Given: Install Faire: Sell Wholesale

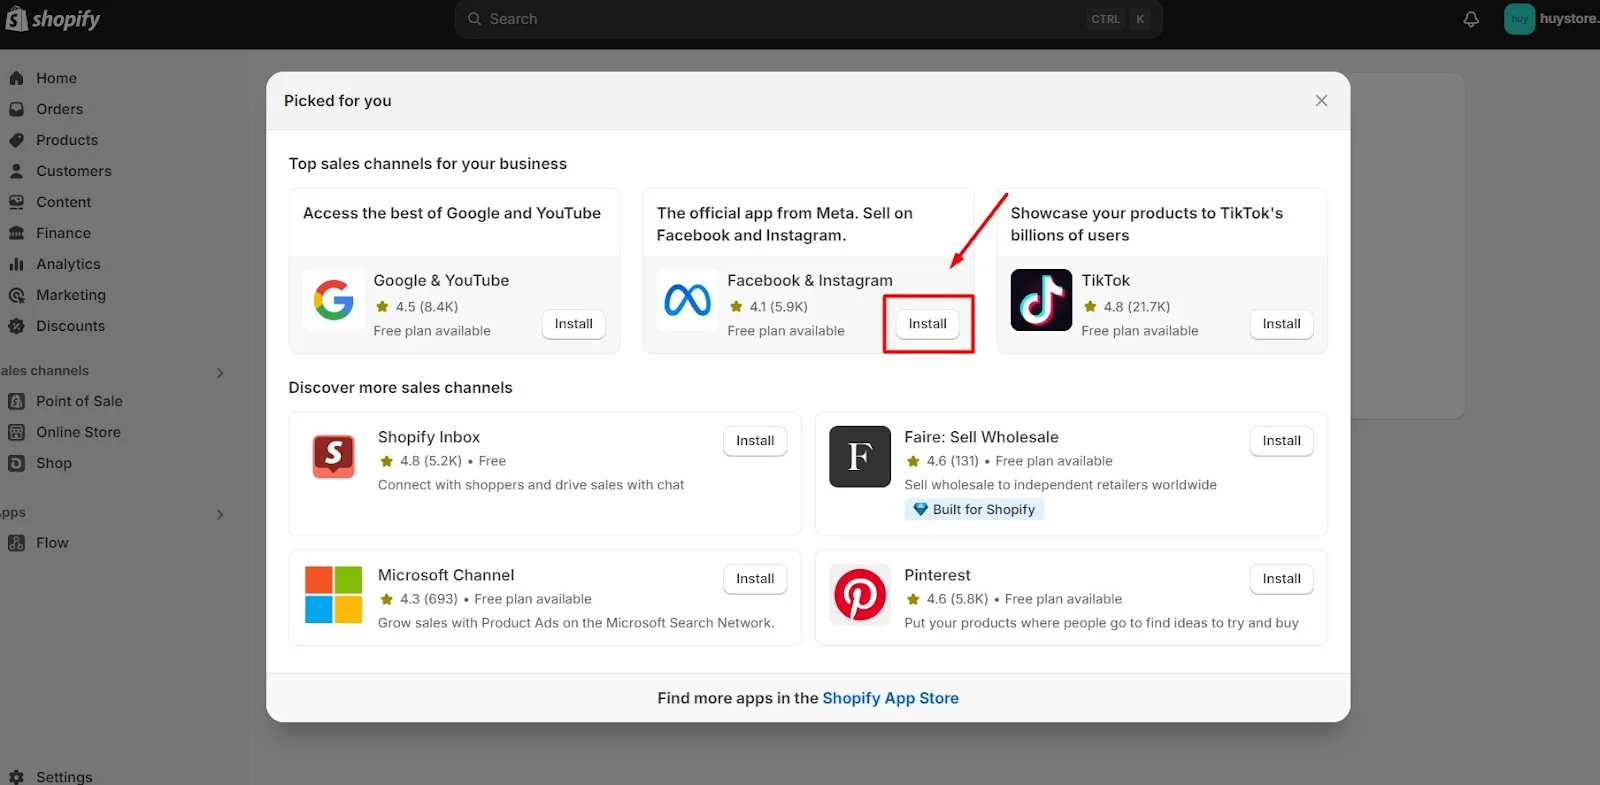Looking at the screenshot, I should (x=1282, y=441).
